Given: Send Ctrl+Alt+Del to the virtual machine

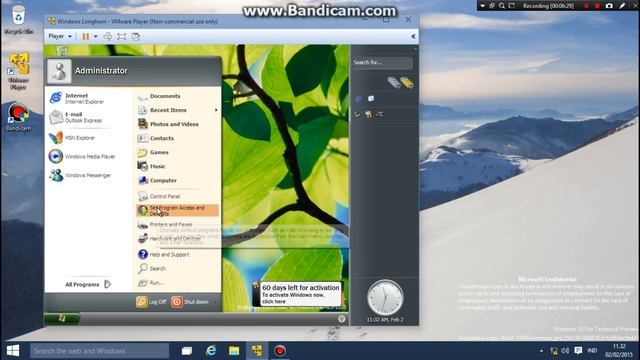Looking at the screenshot, I should tap(108, 36).
